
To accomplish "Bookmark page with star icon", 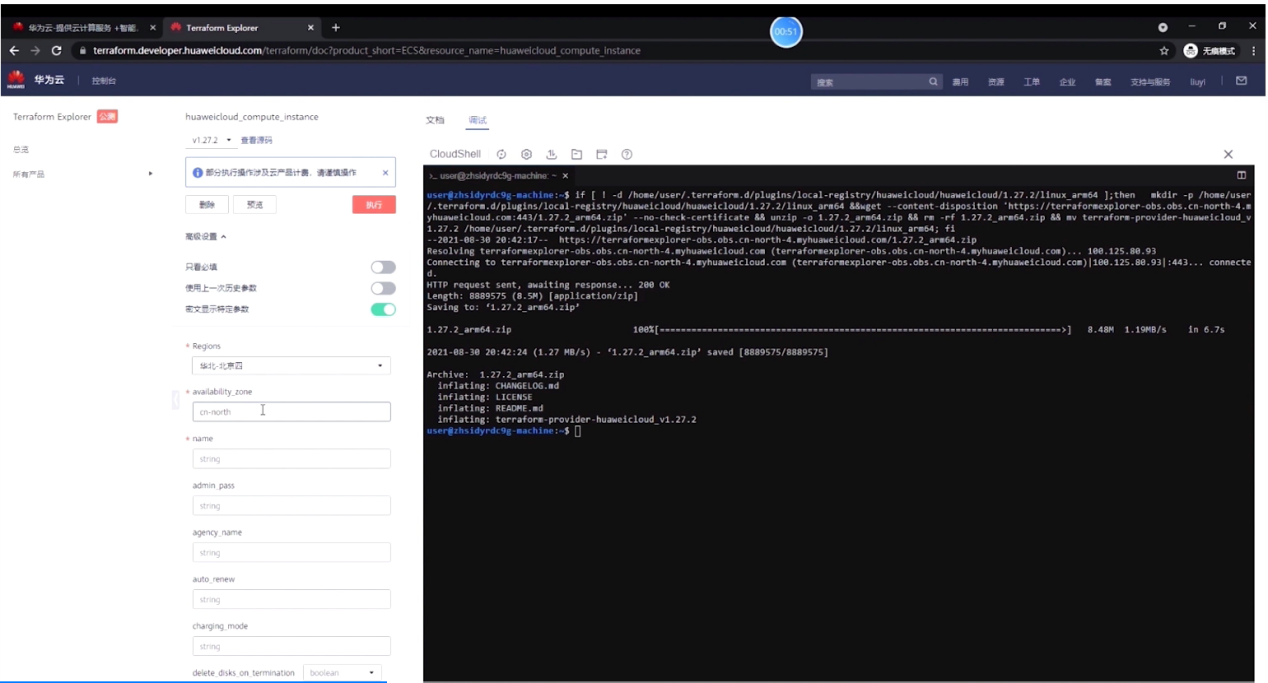I will pyautogui.click(x=1164, y=50).
